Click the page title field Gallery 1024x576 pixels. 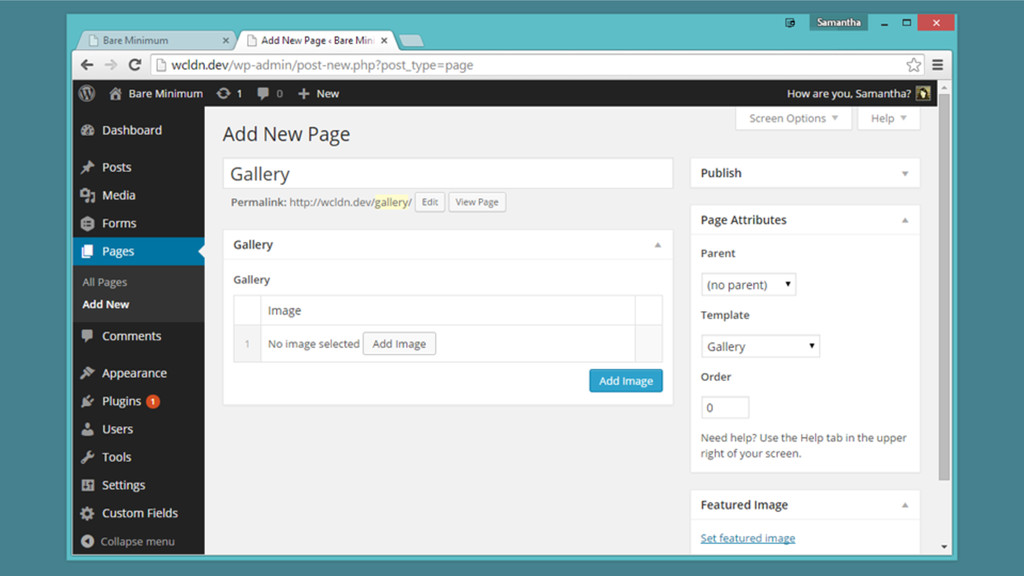pos(448,174)
